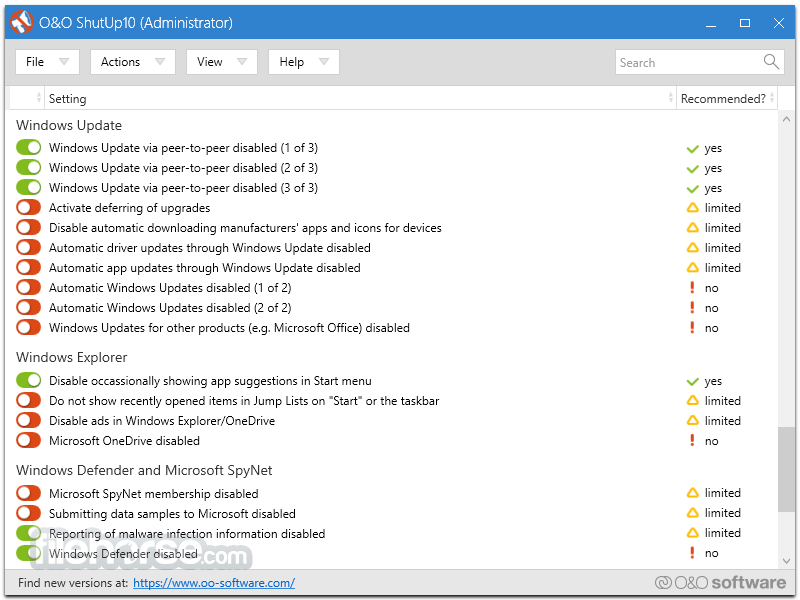Enable Automatic driver updates disabled switch
The height and width of the screenshot is (600, 800).
[x=29, y=247]
